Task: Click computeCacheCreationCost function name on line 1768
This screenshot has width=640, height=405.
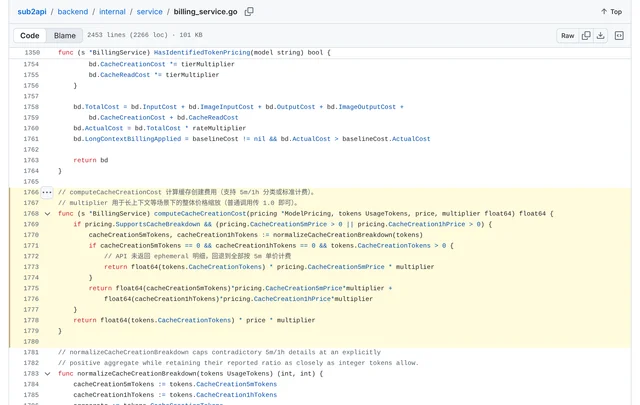Action: coord(200,214)
